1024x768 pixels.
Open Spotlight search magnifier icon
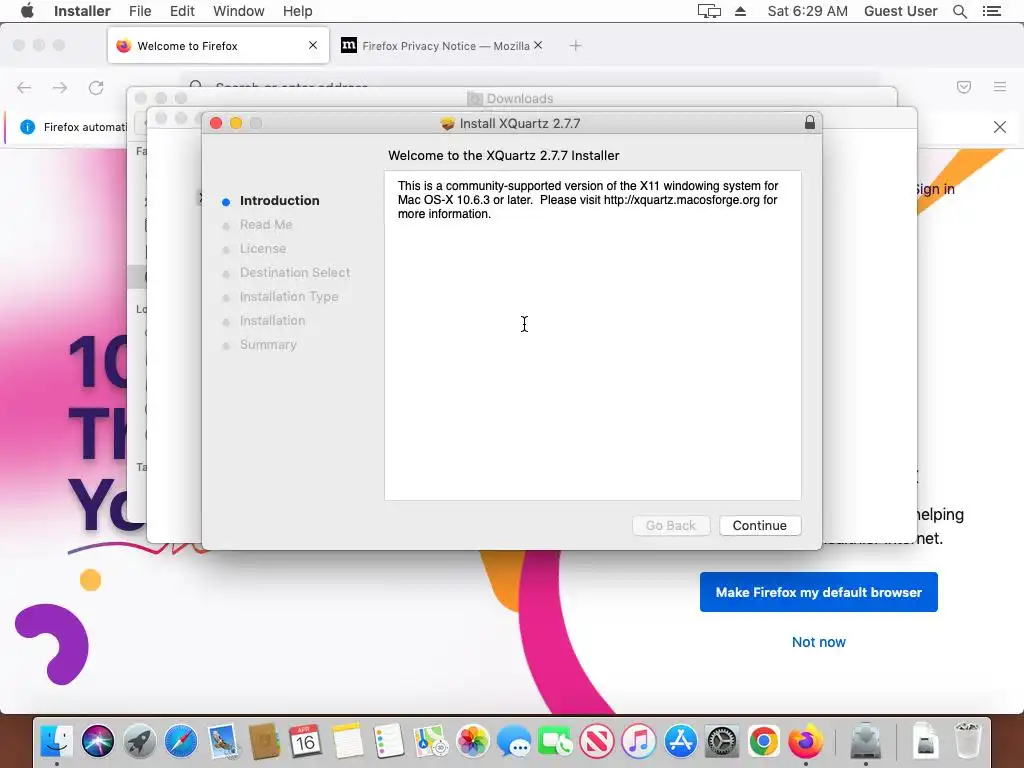(x=959, y=11)
